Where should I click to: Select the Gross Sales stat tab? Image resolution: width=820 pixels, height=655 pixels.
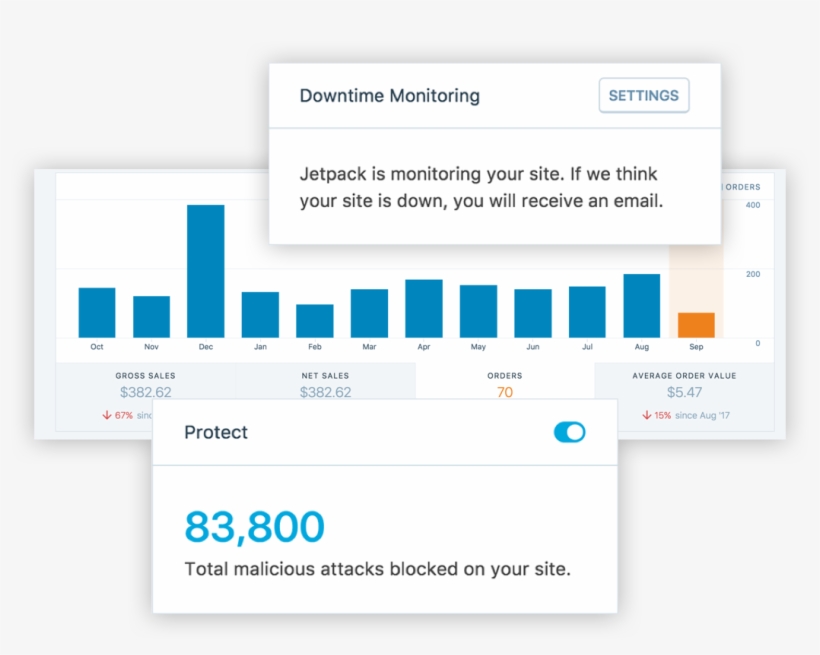click(x=145, y=385)
